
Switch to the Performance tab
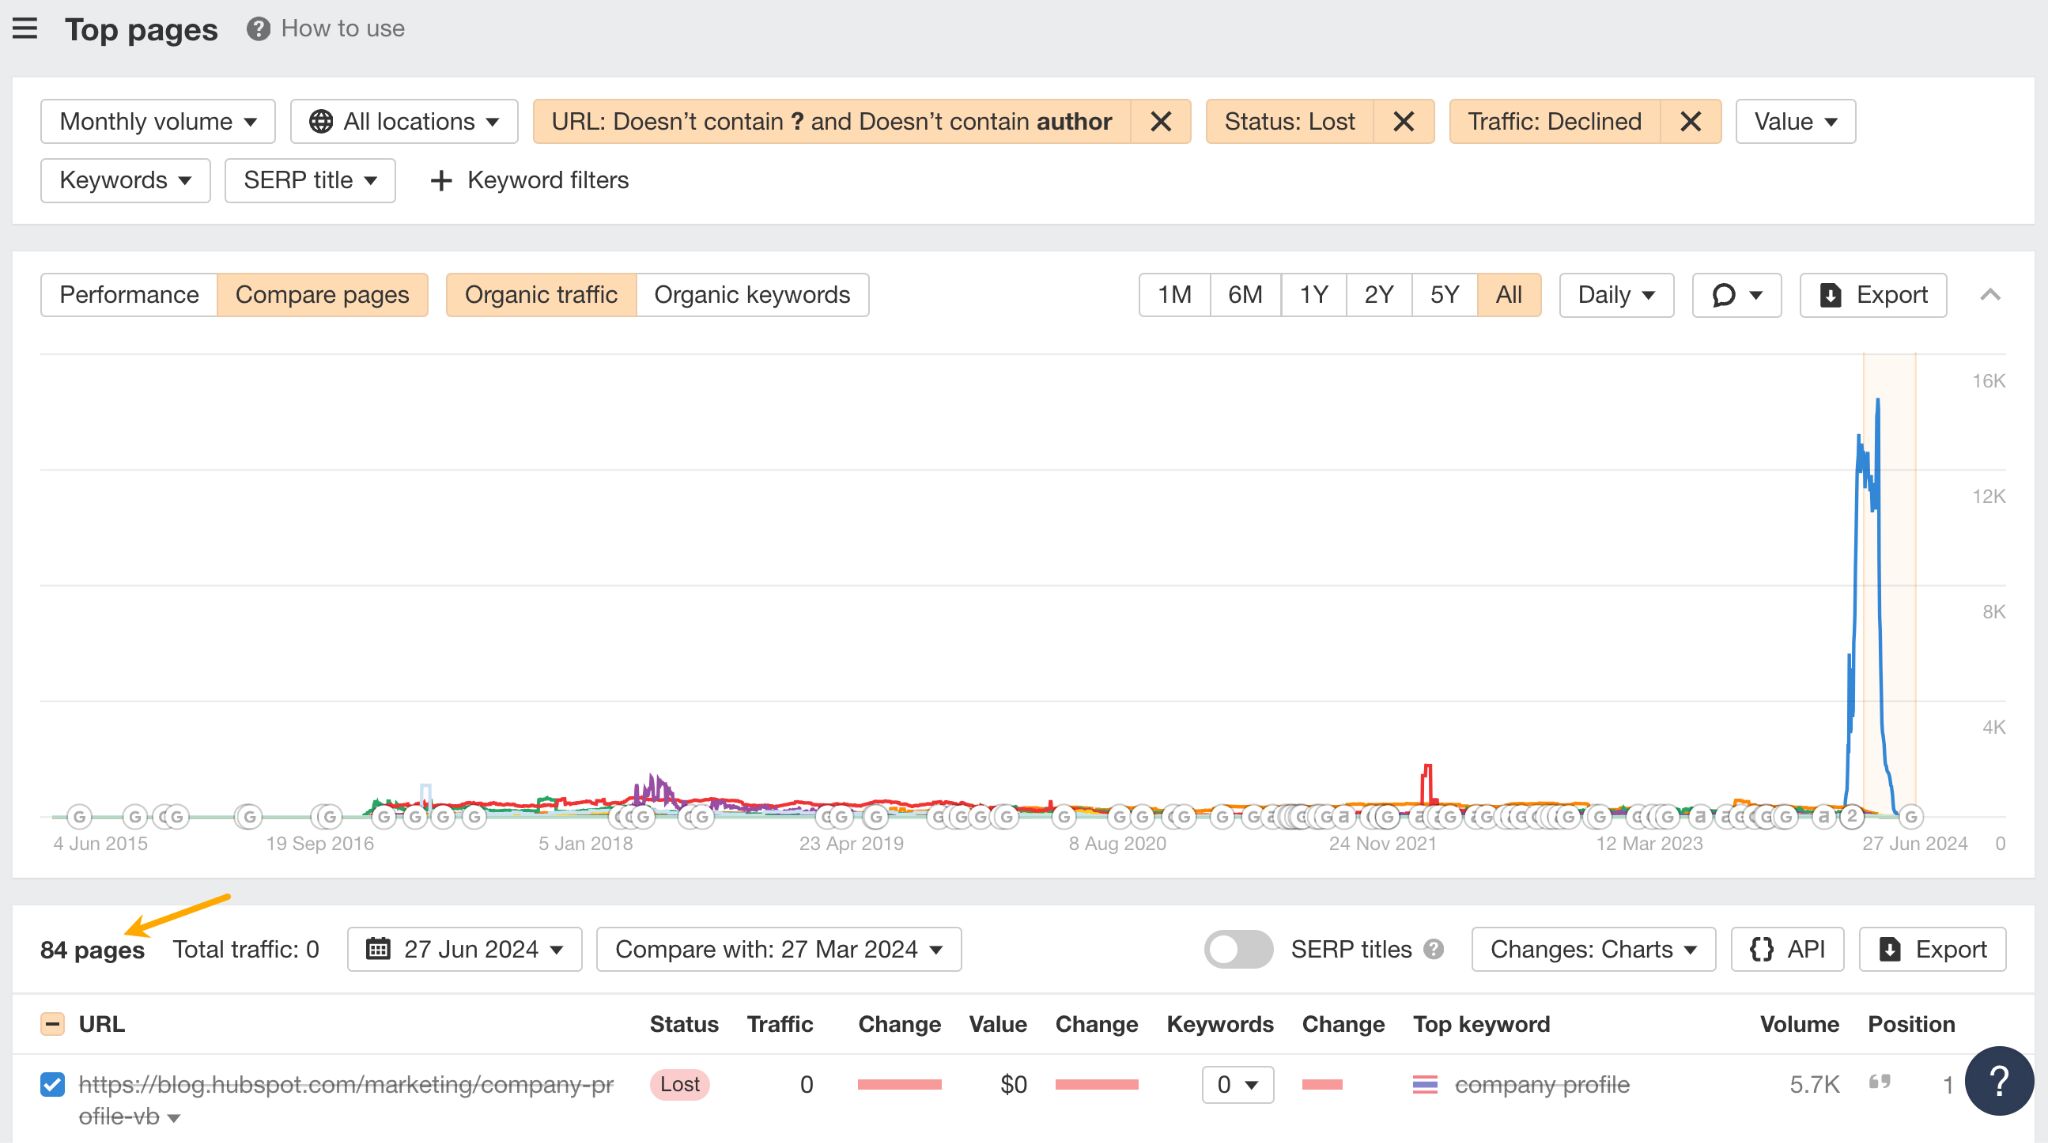(x=129, y=295)
